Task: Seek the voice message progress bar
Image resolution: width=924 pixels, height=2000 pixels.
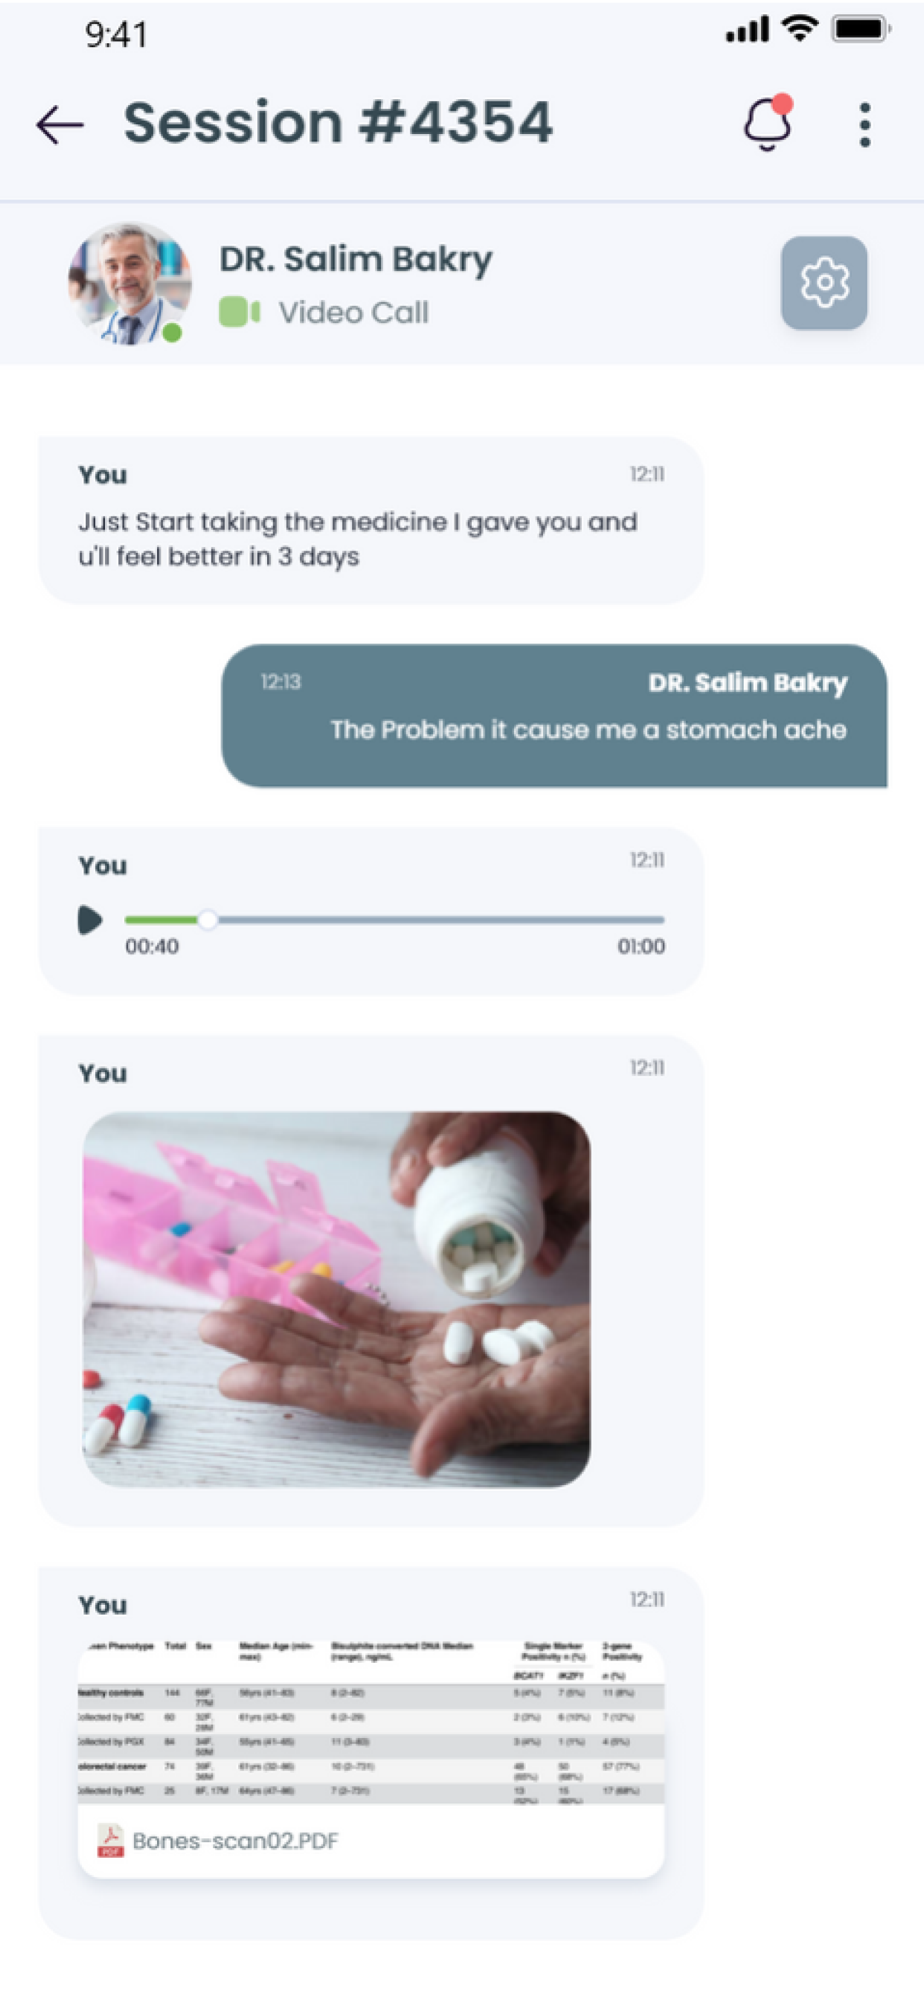Action: tap(394, 919)
